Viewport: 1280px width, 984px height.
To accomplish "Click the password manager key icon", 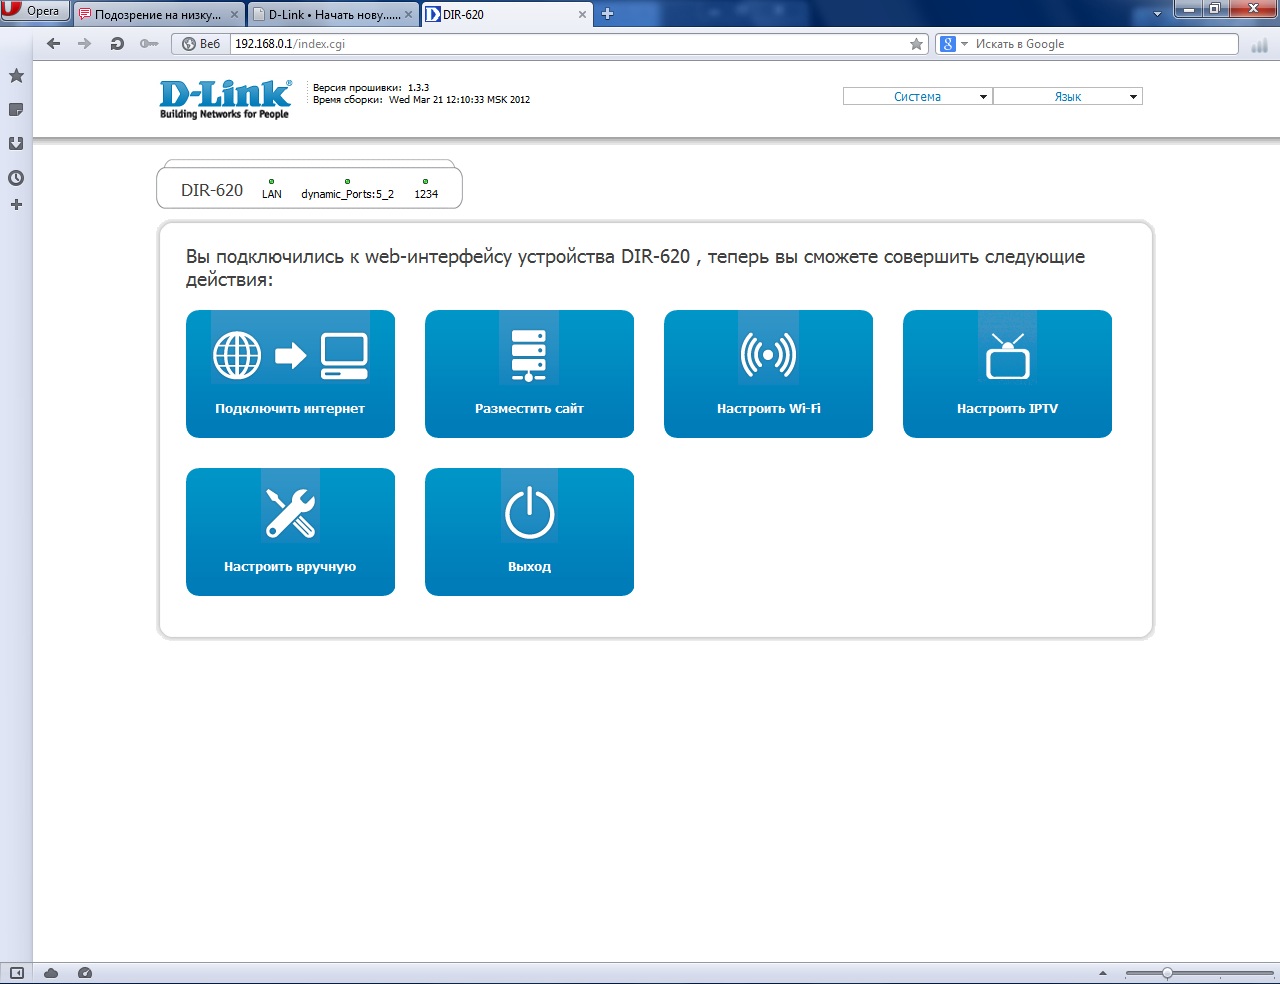I will 149,44.
